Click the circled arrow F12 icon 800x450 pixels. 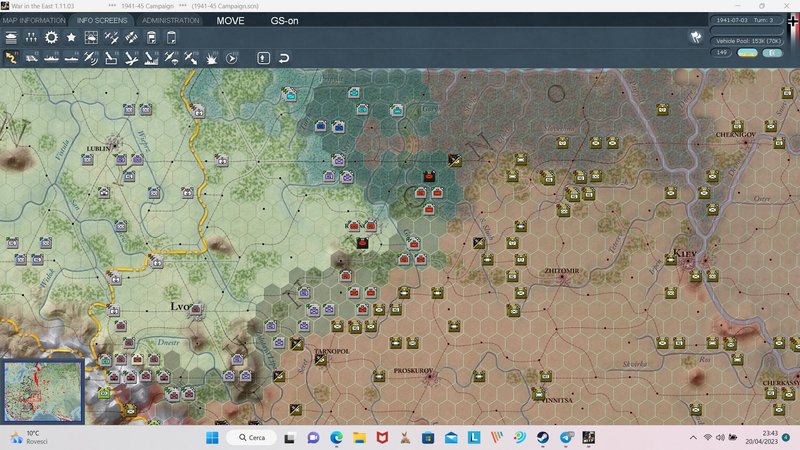click(232, 58)
